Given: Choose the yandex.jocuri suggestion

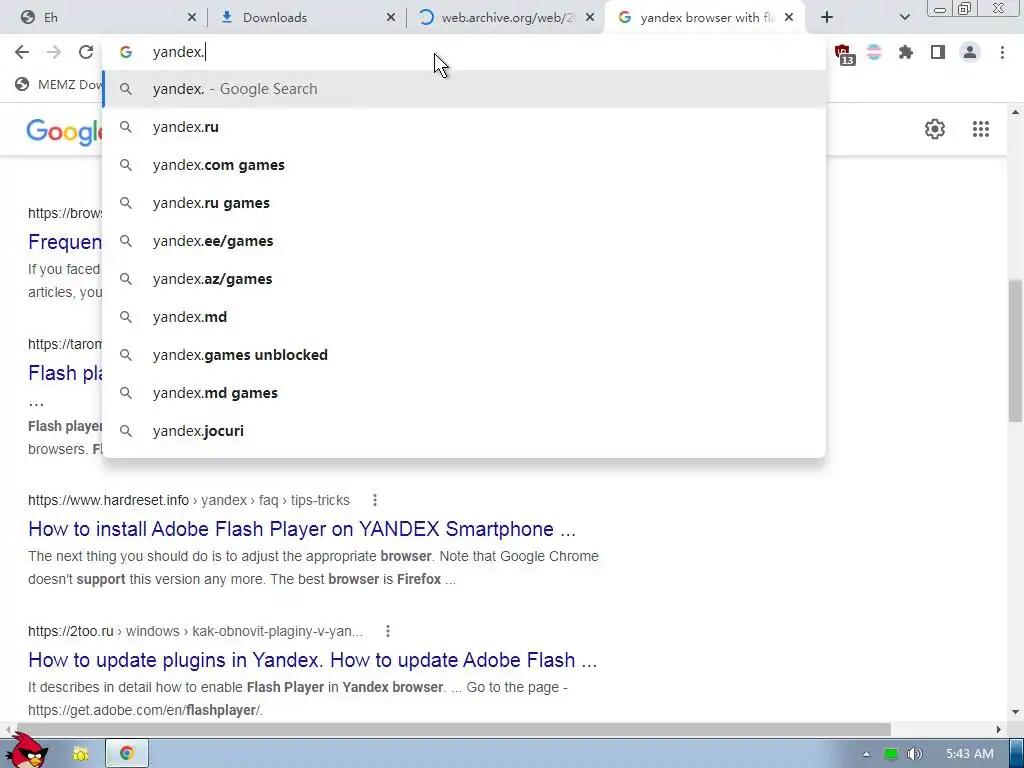Looking at the screenshot, I should tap(464, 431).
